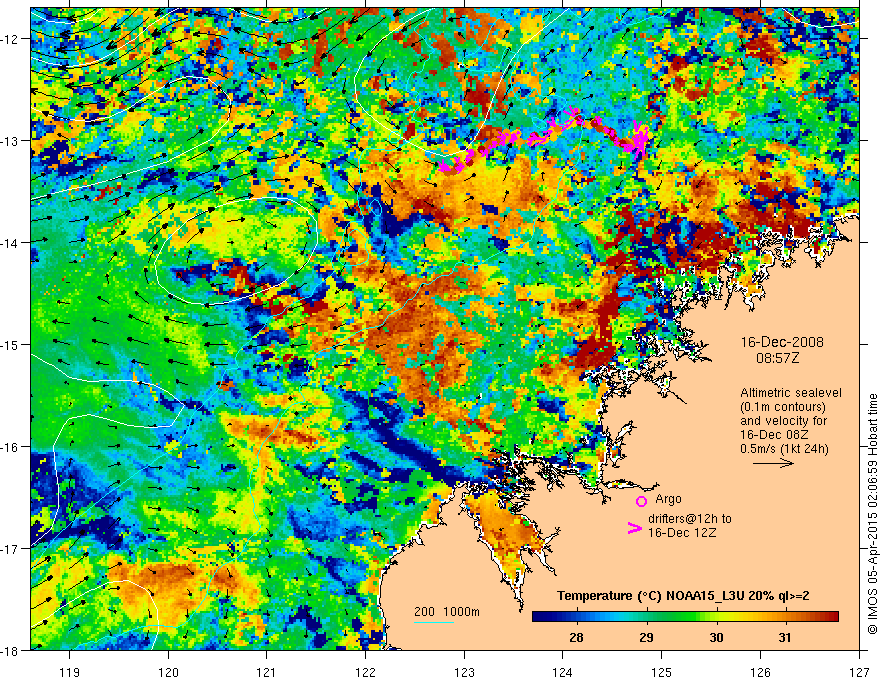
Task: Click the 'Argo' legend label
Action: [x=668, y=499]
